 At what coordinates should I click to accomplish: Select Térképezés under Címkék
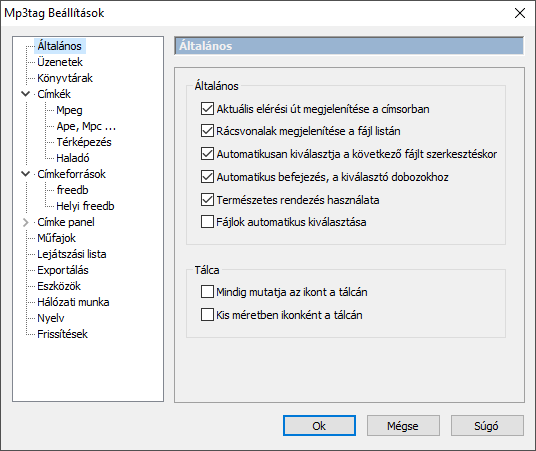coord(84,142)
